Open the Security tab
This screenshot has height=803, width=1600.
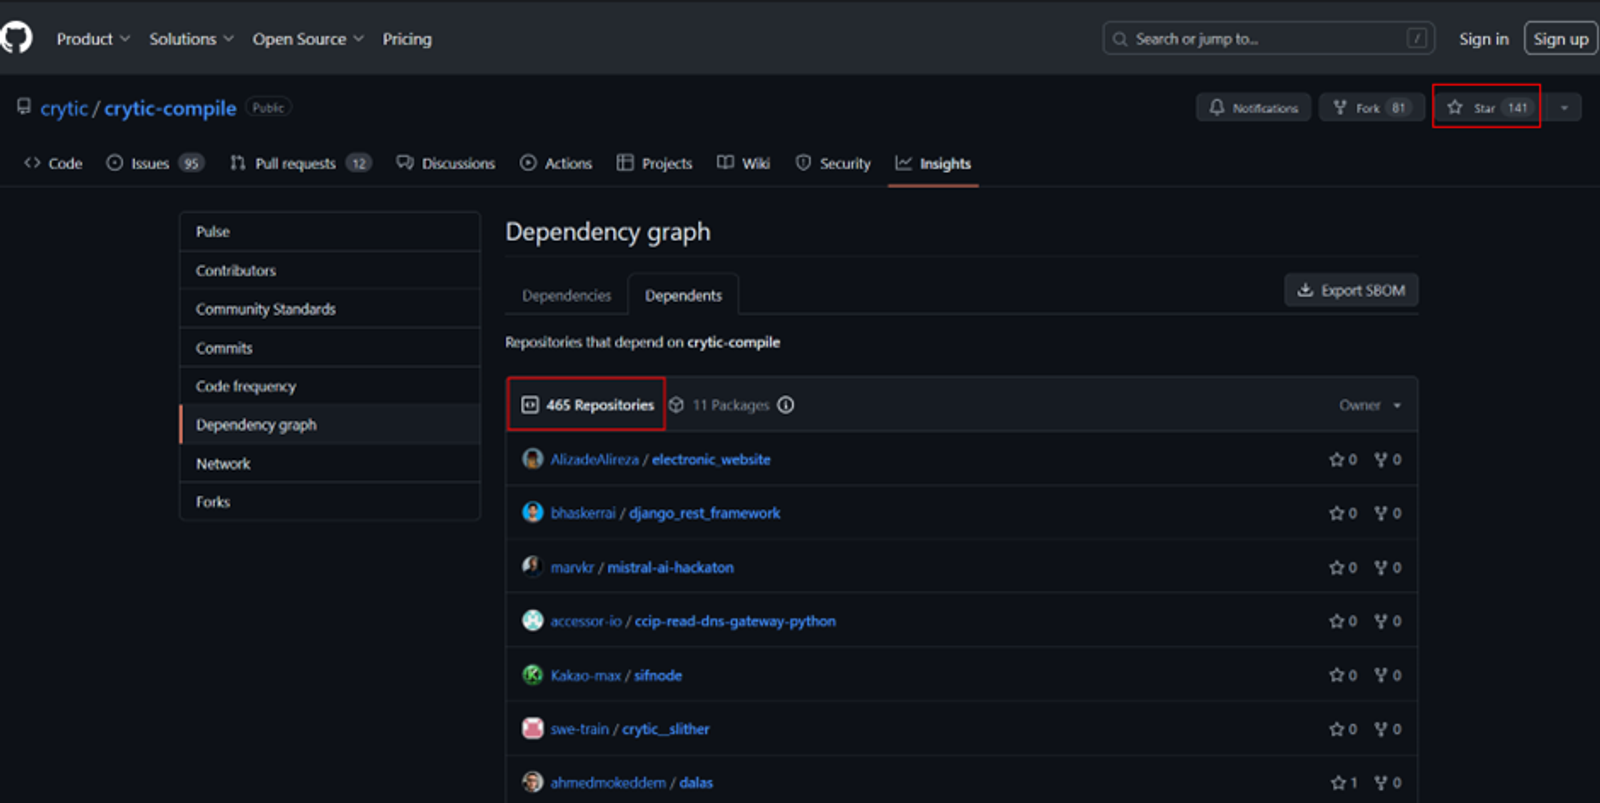(833, 163)
